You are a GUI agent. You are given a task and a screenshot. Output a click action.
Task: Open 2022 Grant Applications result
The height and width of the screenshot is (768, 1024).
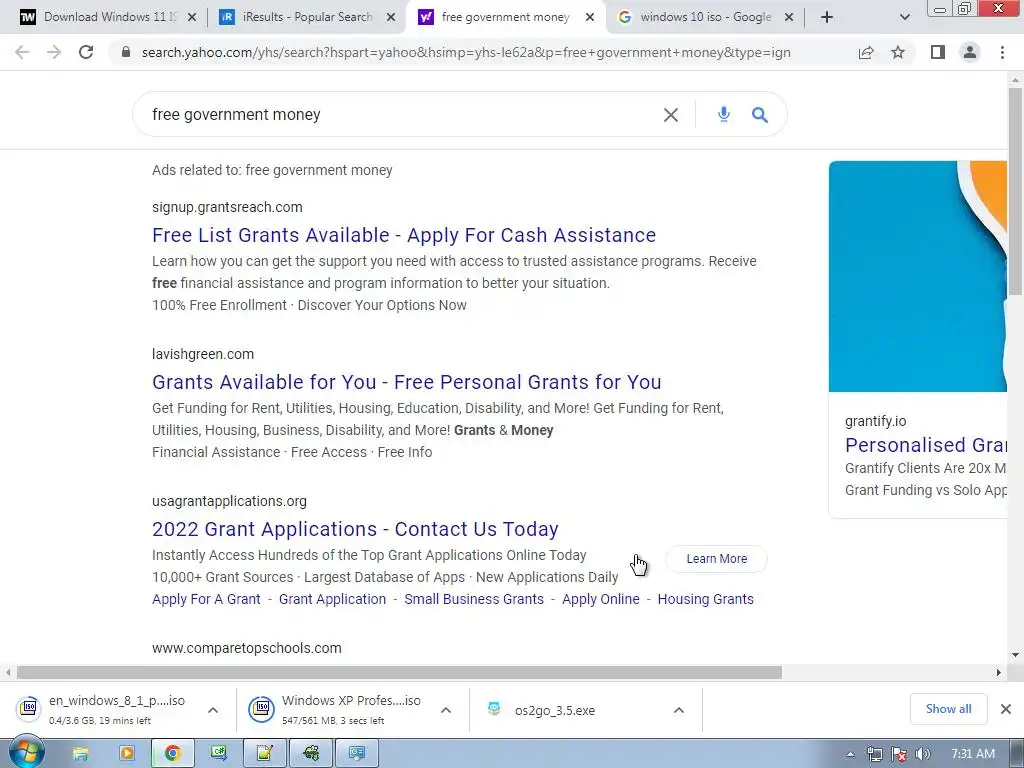[355, 529]
